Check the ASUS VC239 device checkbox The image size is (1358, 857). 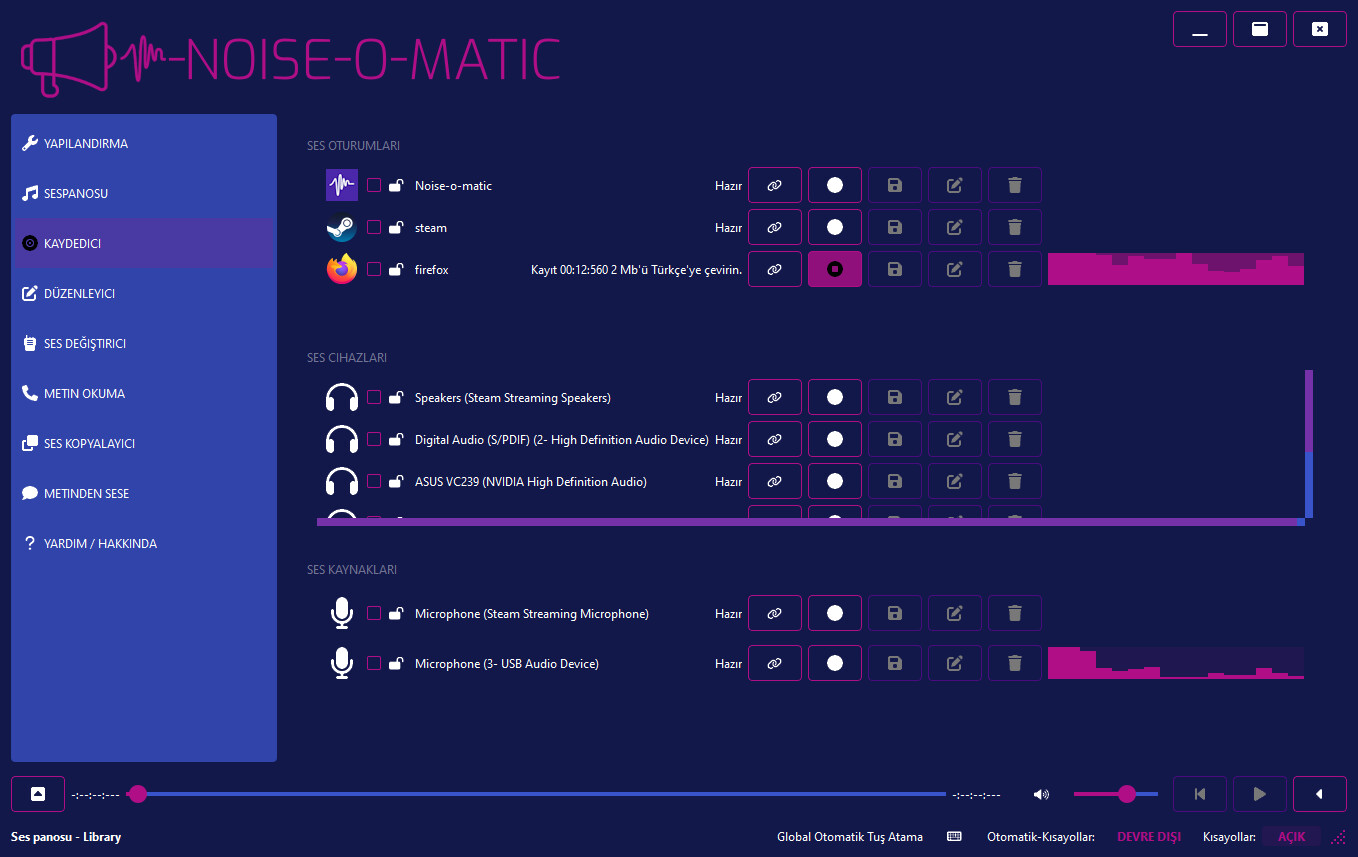pos(374,481)
